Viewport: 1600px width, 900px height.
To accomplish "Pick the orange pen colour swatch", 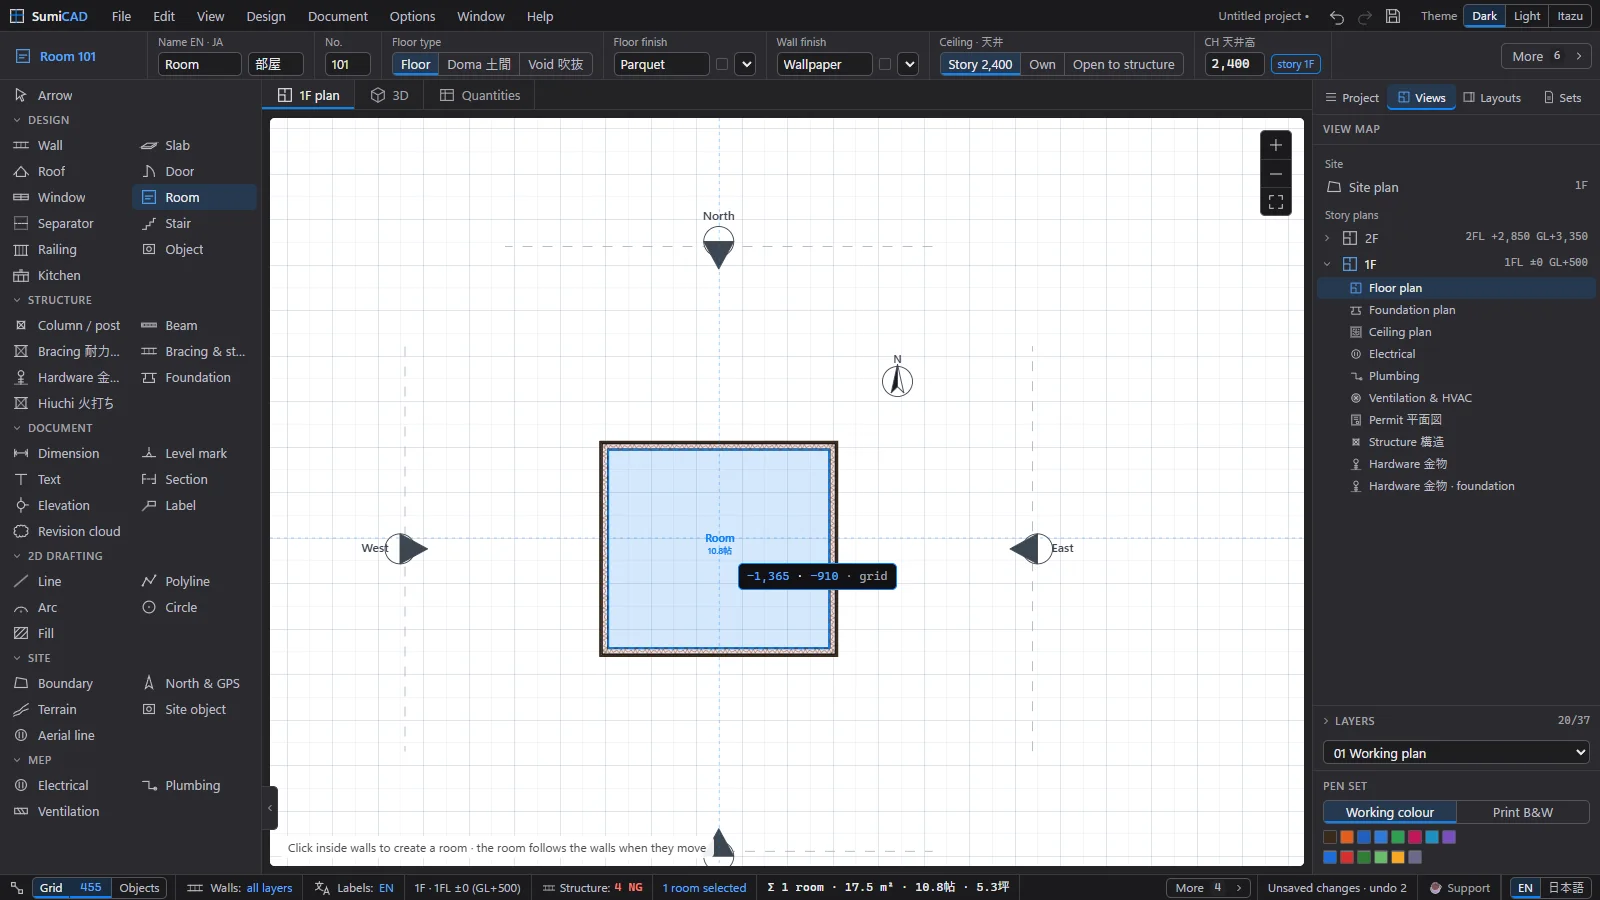I will tap(1347, 838).
